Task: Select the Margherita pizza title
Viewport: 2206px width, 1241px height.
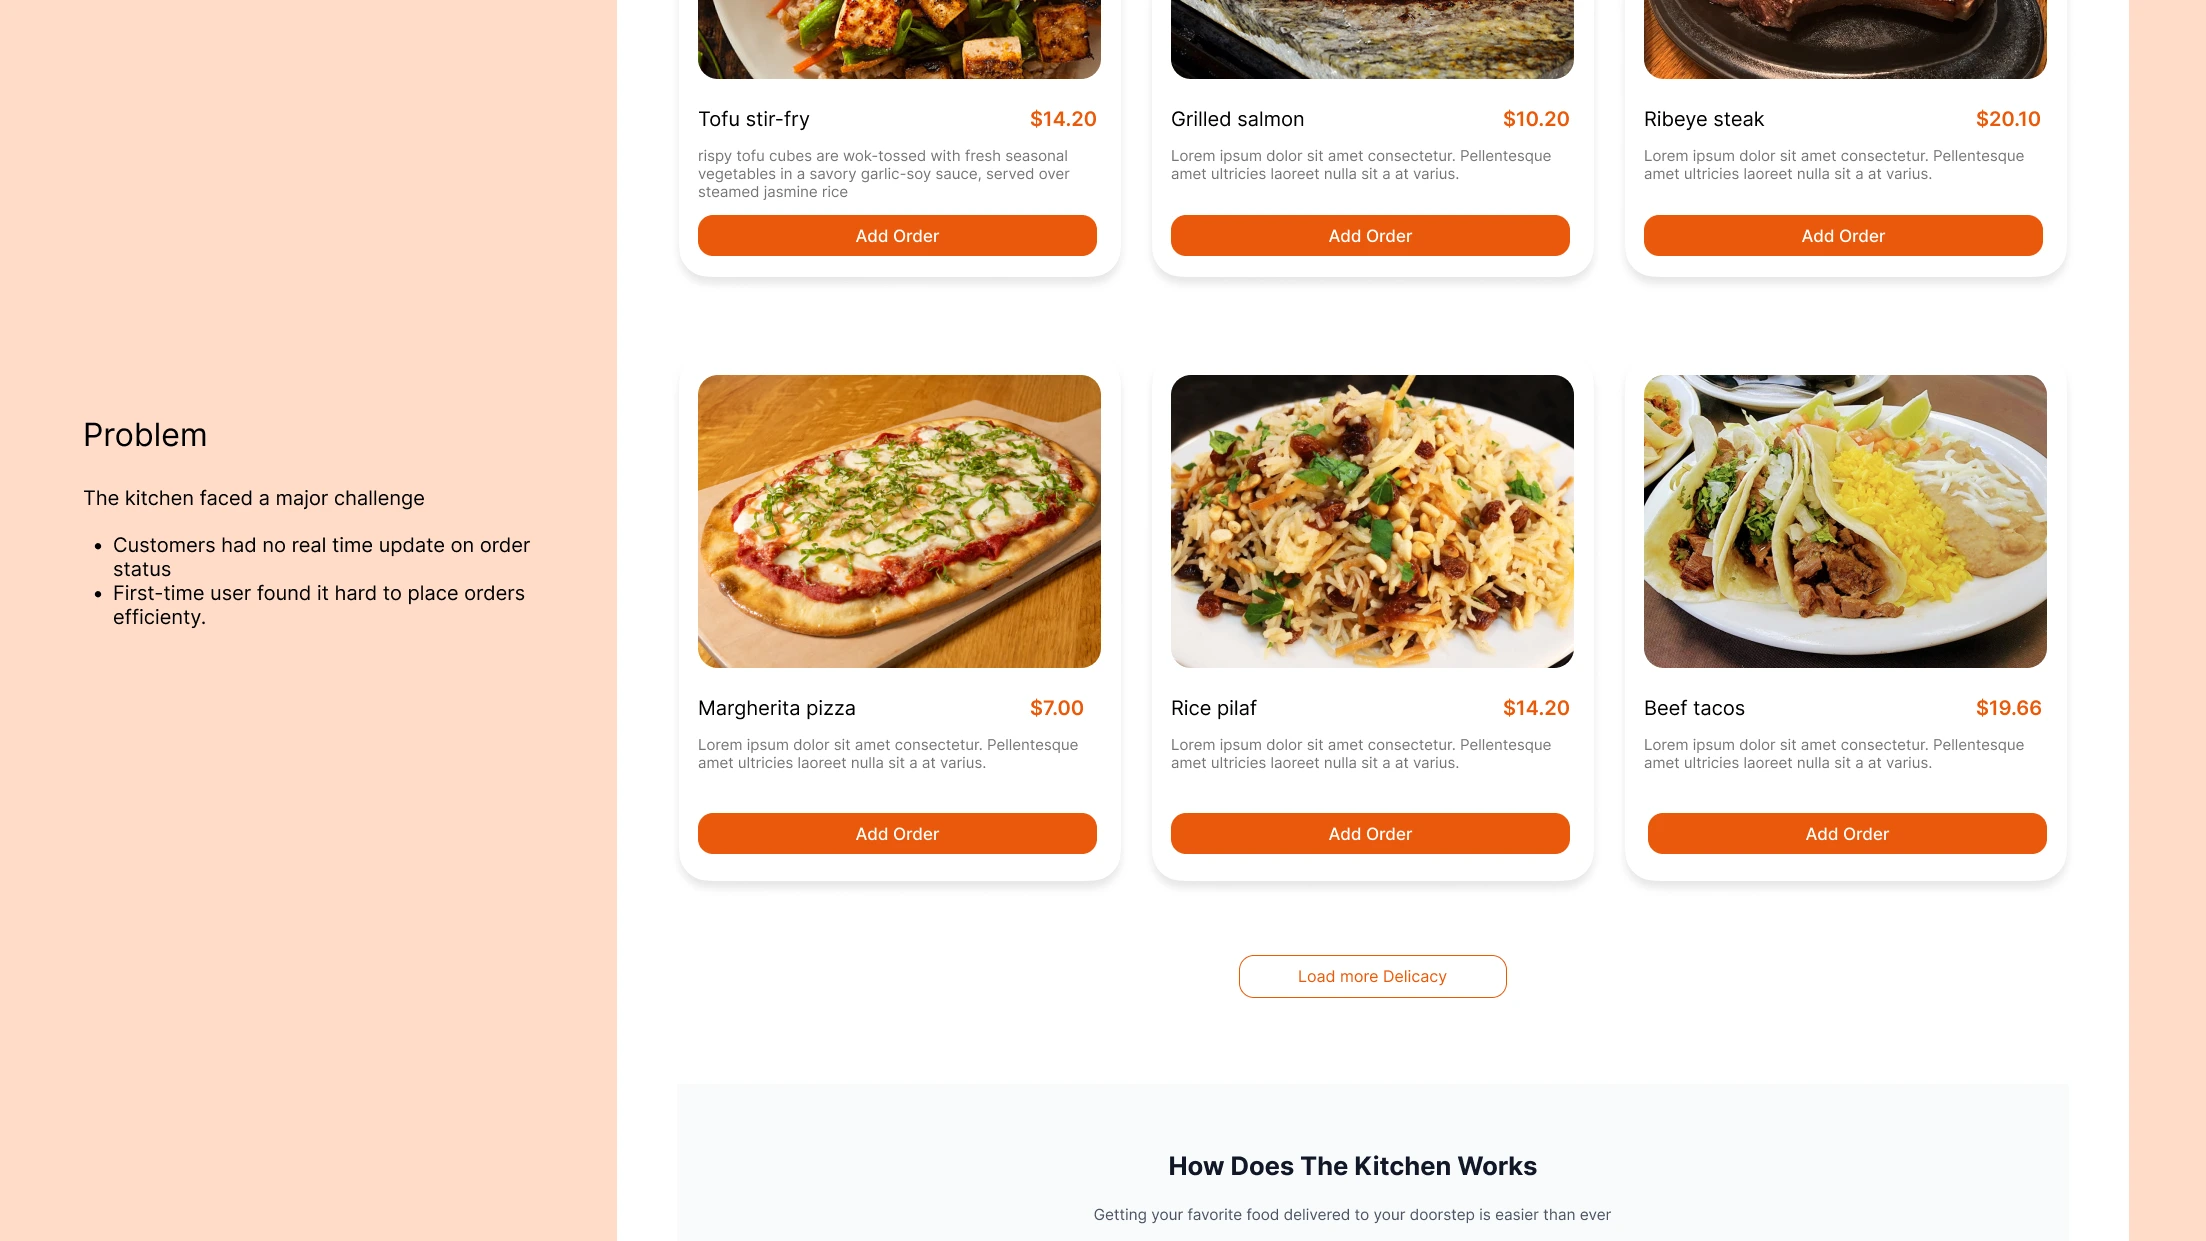Action: (777, 708)
